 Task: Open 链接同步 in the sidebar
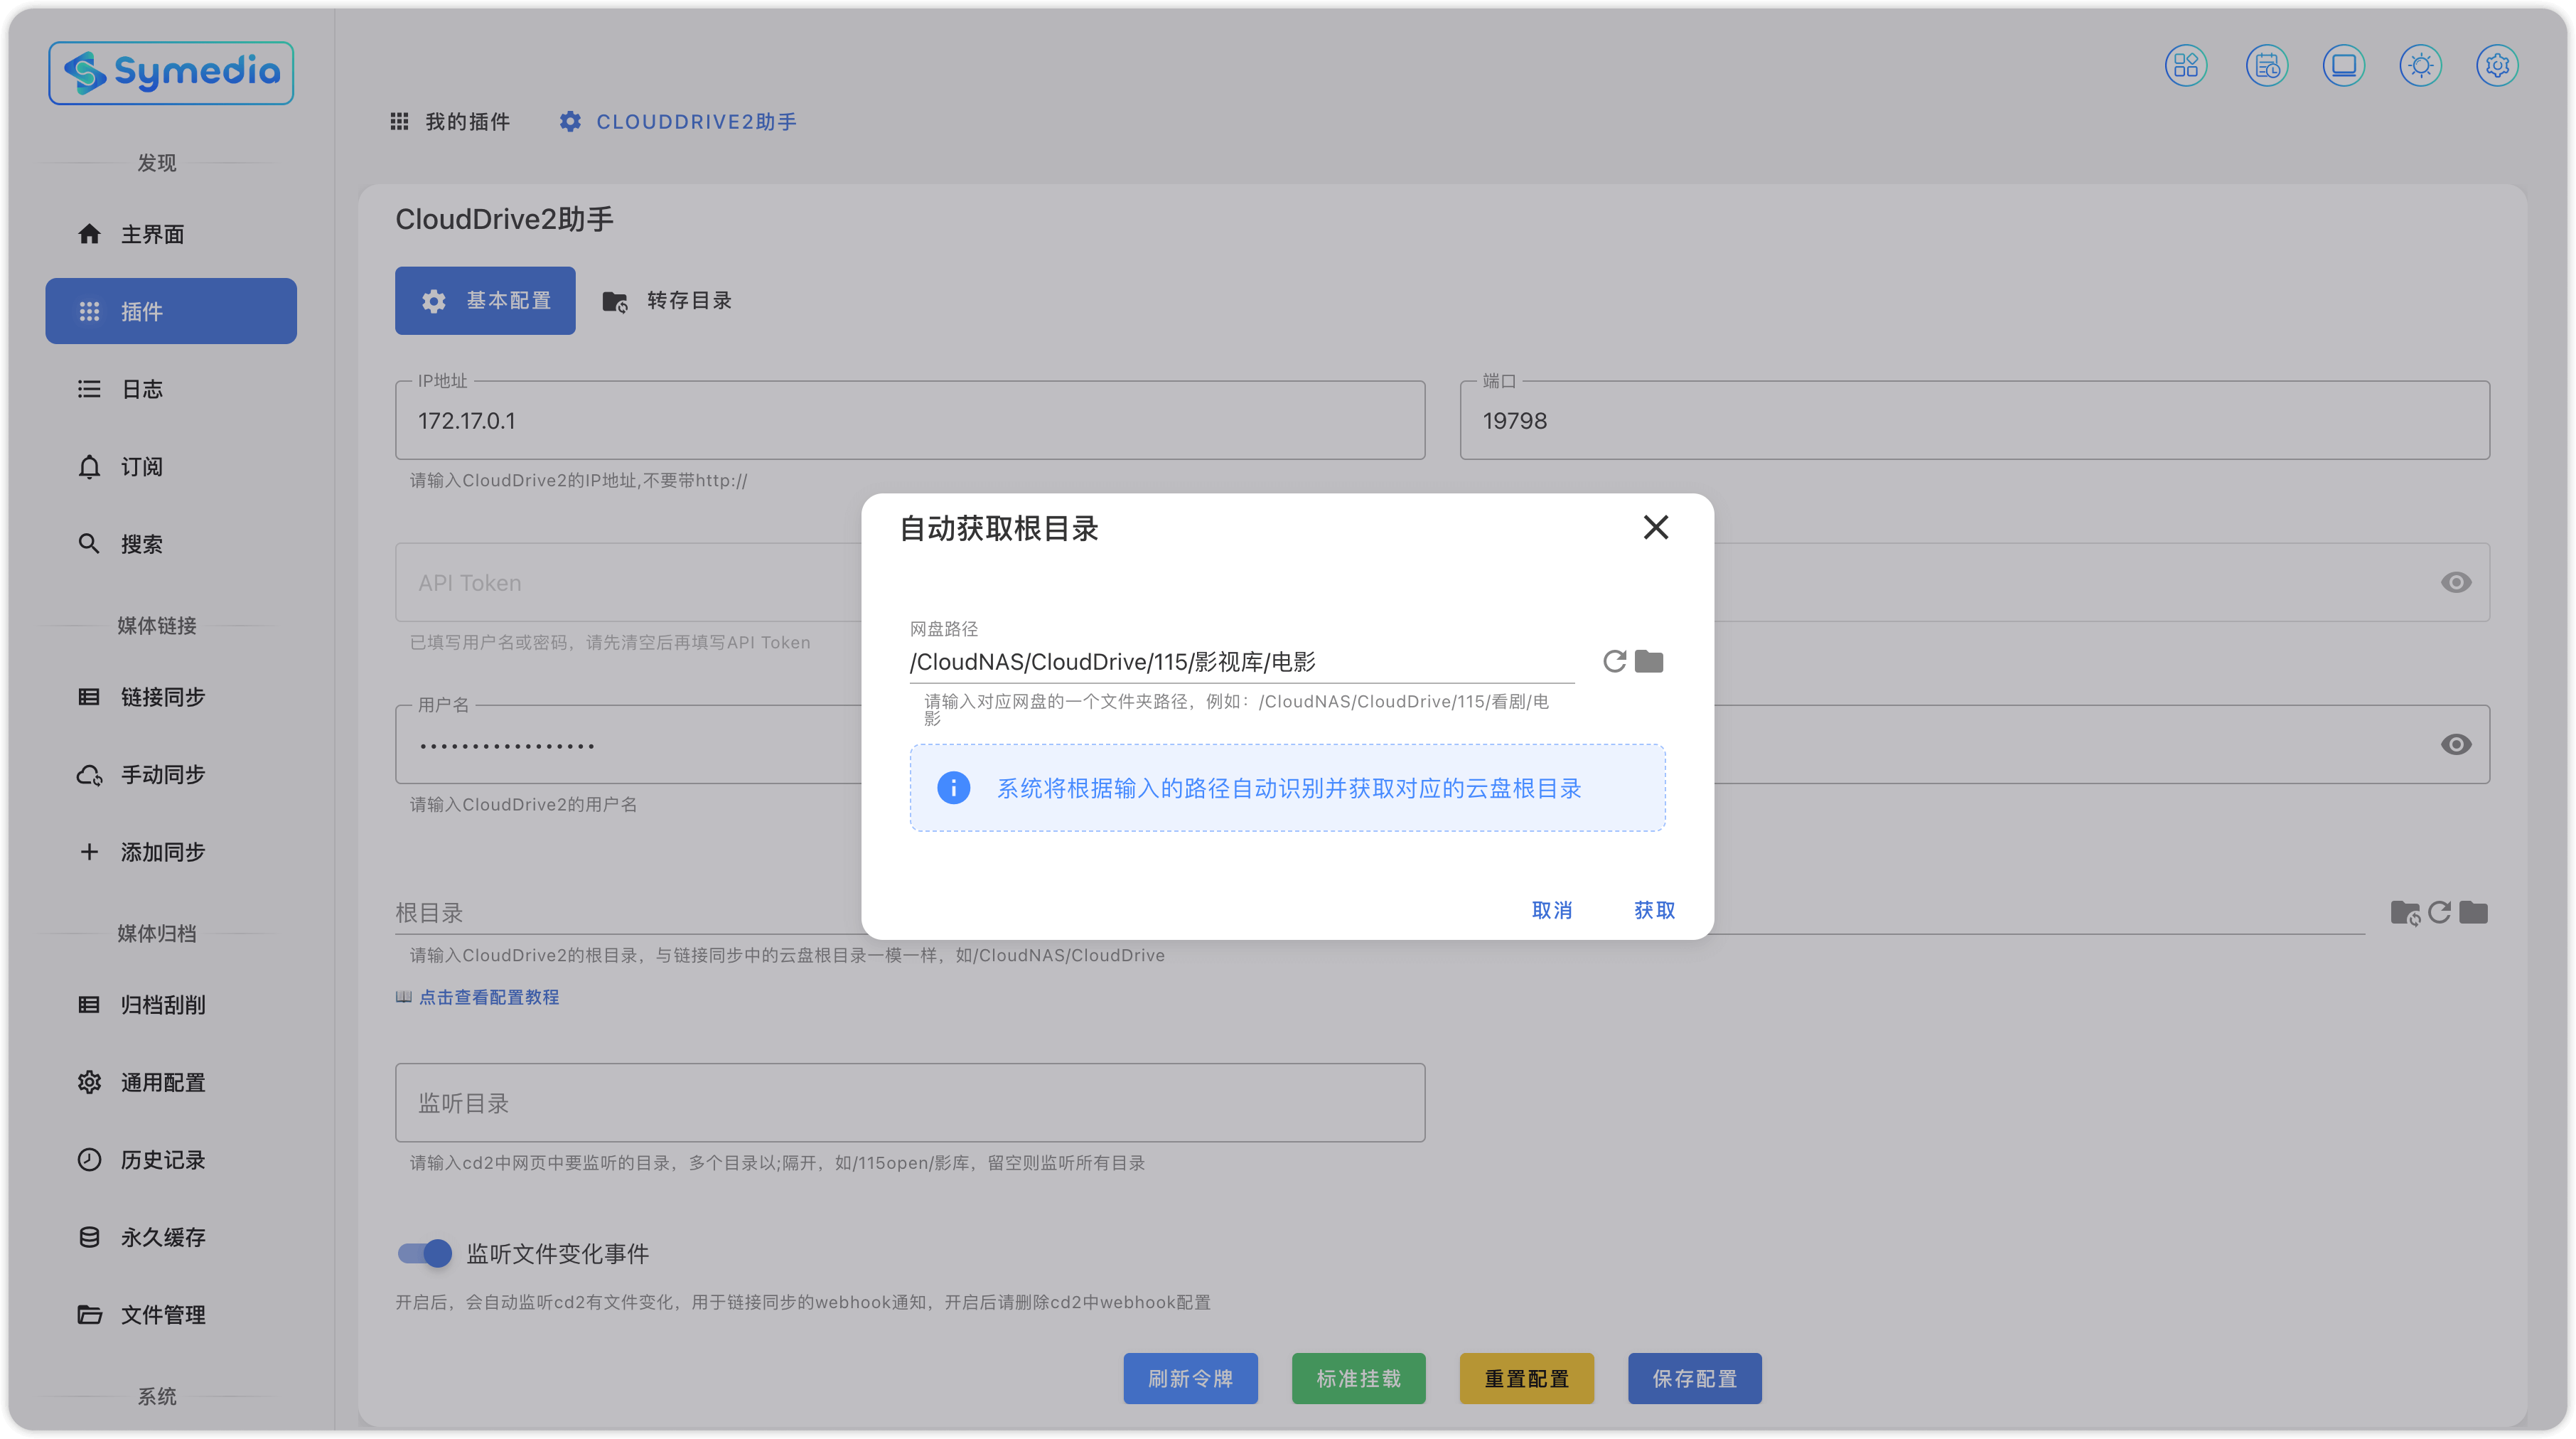(162, 697)
